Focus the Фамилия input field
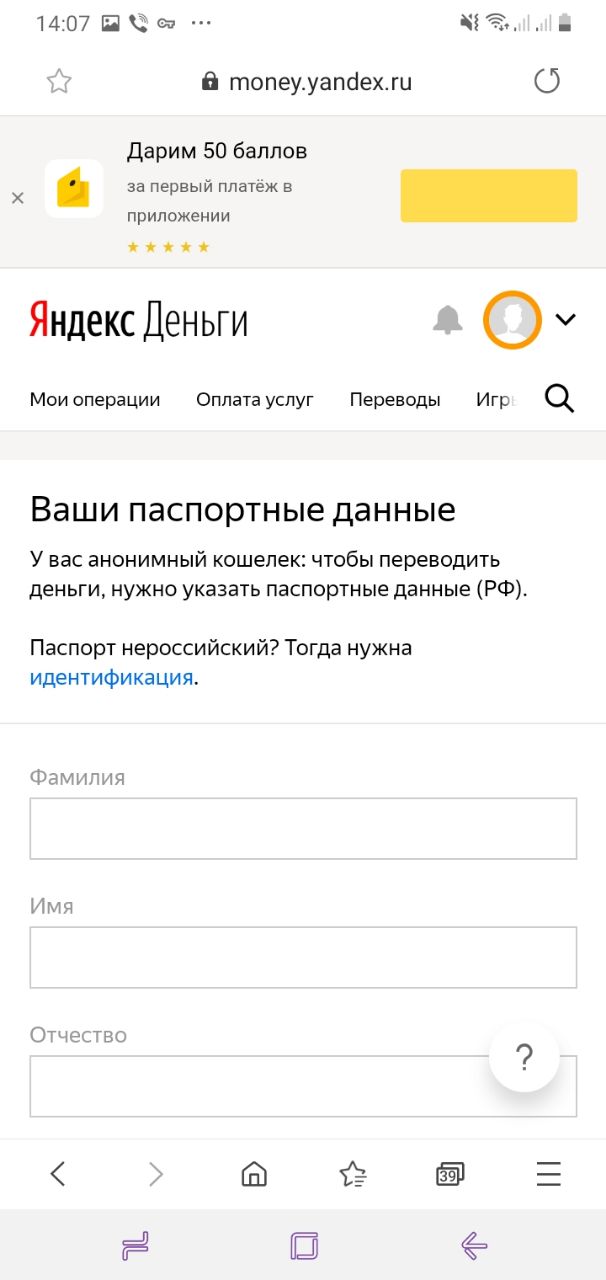Viewport: 606px width, 1280px height. point(303,828)
